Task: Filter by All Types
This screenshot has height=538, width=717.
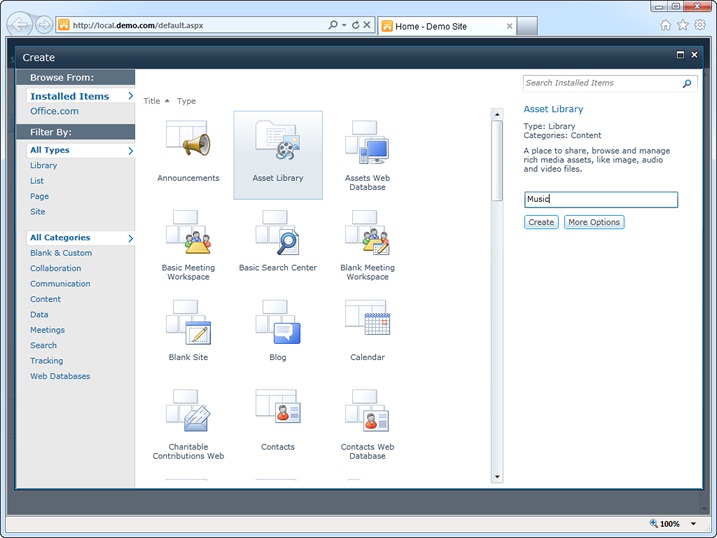Action: [x=81, y=150]
